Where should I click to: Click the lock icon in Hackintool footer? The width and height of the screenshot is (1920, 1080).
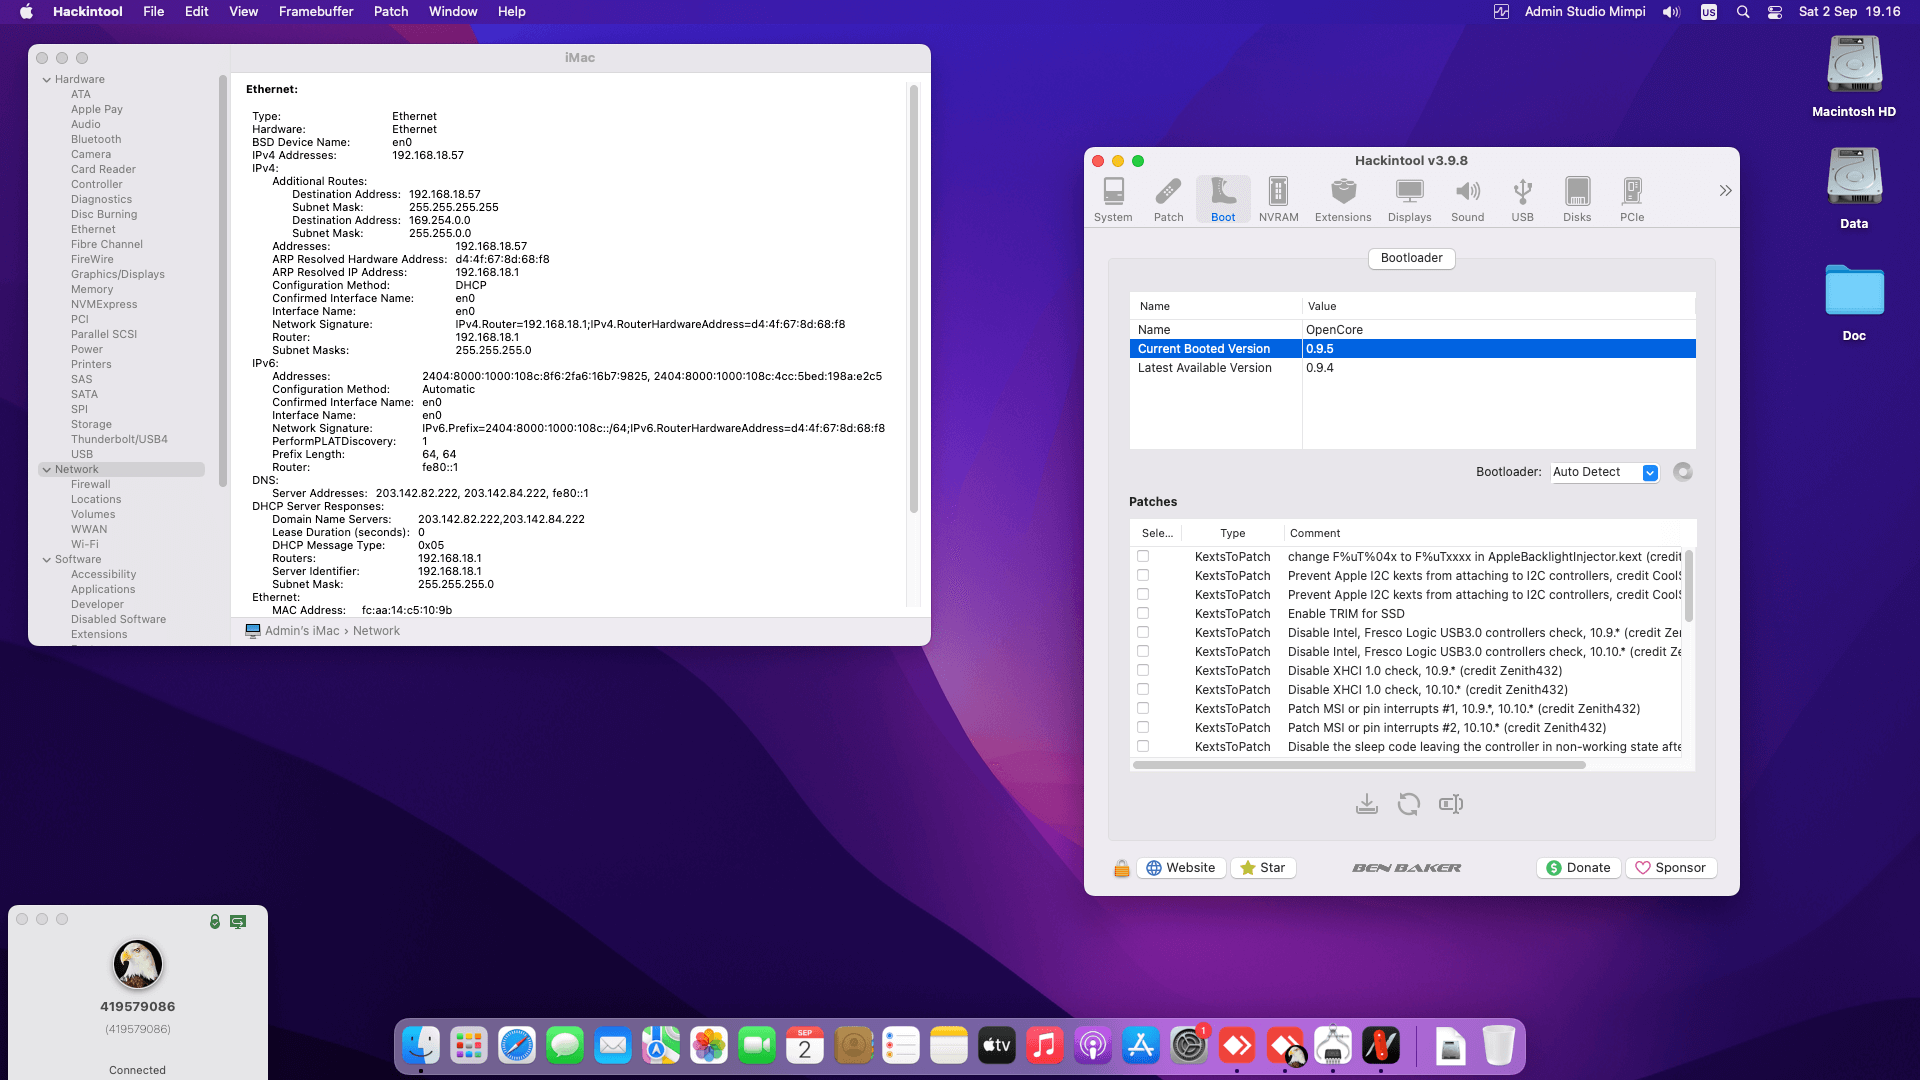coord(1122,868)
